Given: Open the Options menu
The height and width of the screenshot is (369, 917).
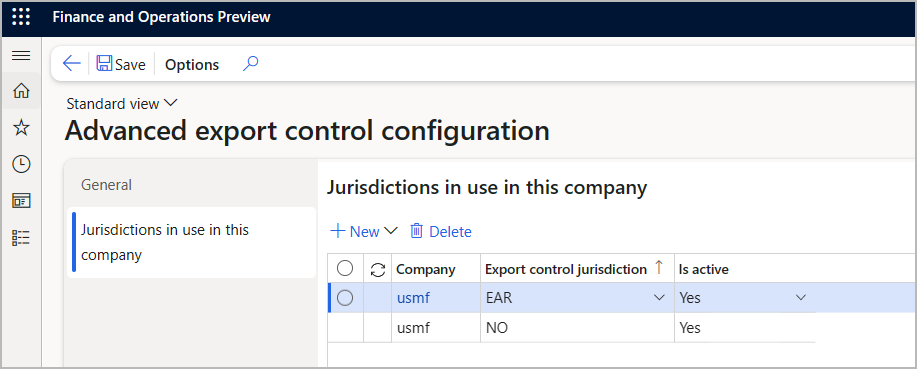Looking at the screenshot, I should (x=192, y=64).
